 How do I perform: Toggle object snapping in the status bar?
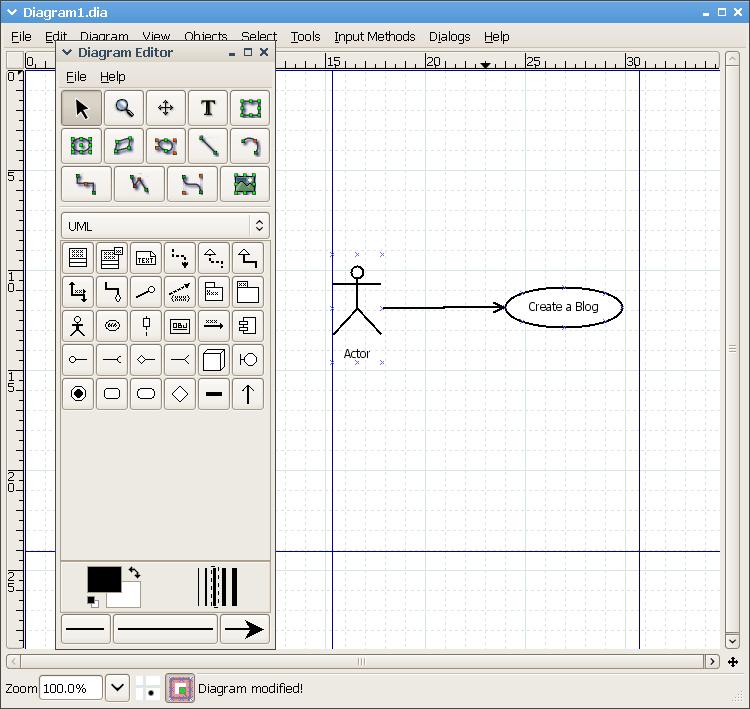180,688
